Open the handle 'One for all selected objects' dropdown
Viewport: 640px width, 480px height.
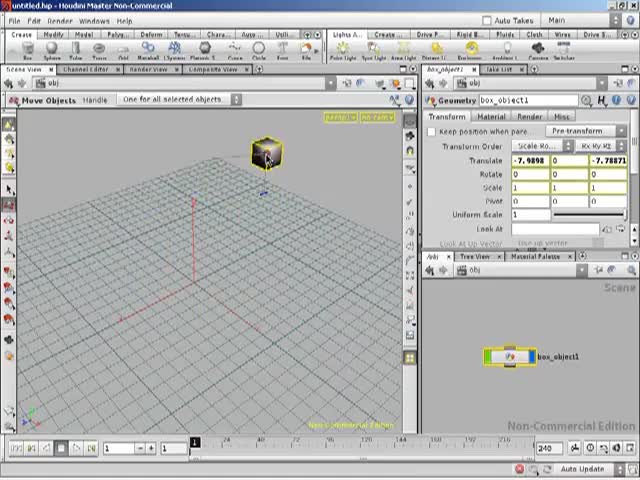click(179, 100)
